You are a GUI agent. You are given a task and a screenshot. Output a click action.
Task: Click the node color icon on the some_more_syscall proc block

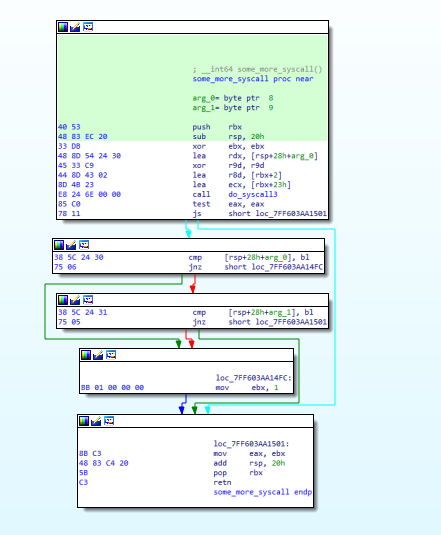63,27
